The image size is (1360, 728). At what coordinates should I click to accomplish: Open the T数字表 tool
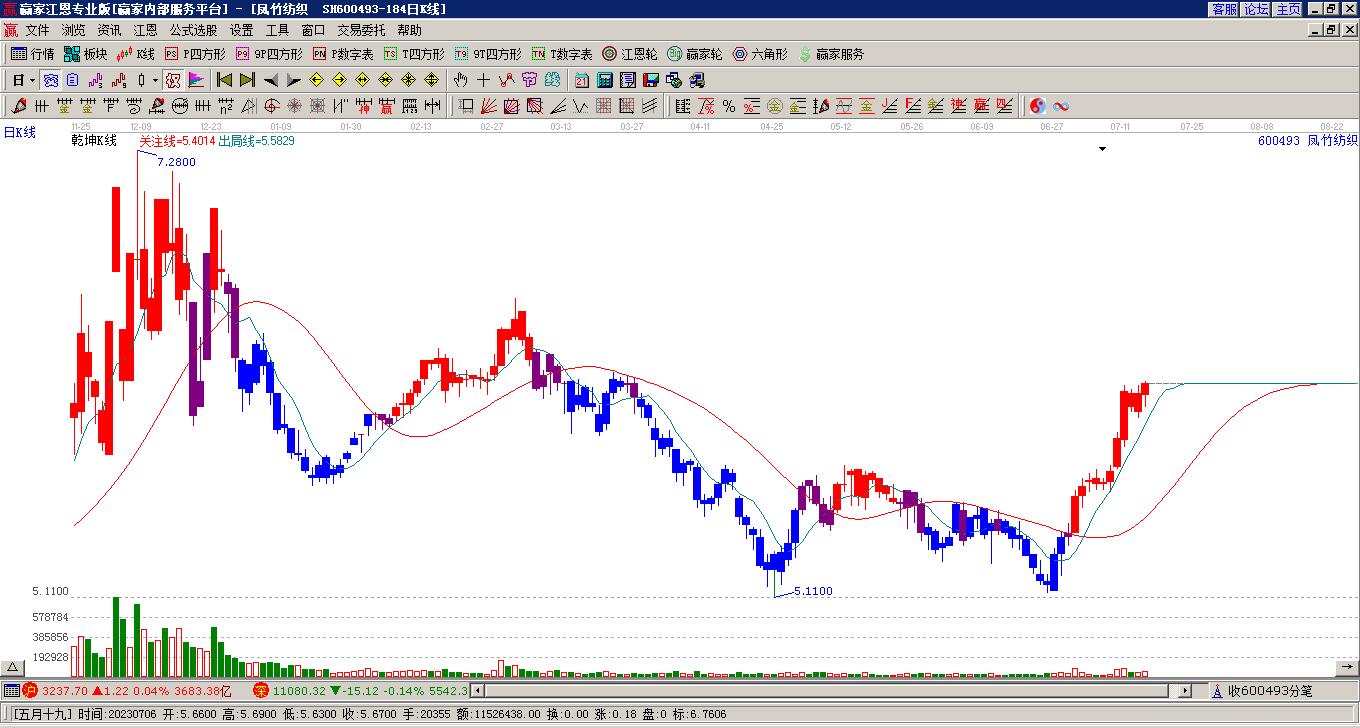pyautogui.click(x=562, y=54)
